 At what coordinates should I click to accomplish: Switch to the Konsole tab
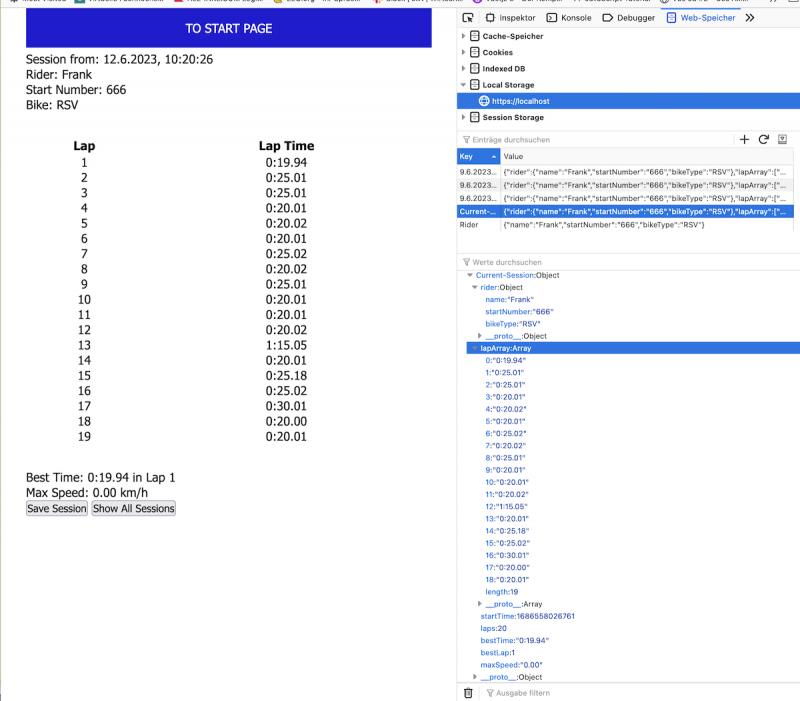click(x=569, y=18)
